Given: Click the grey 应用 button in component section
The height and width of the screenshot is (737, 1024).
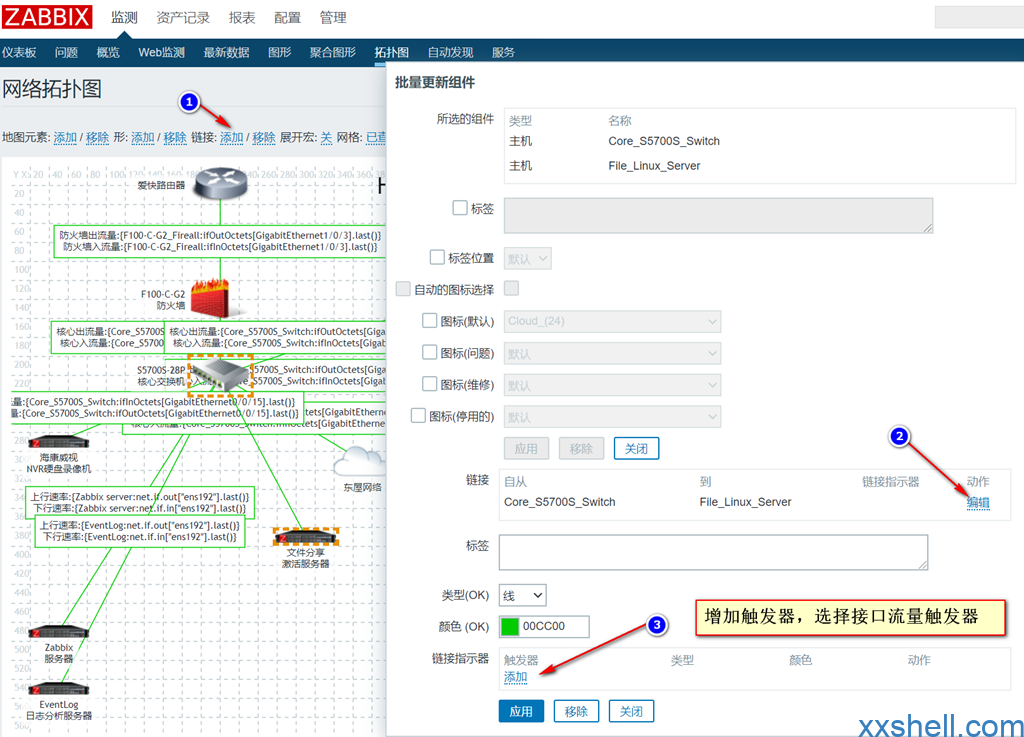Looking at the screenshot, I should point(526,448).
